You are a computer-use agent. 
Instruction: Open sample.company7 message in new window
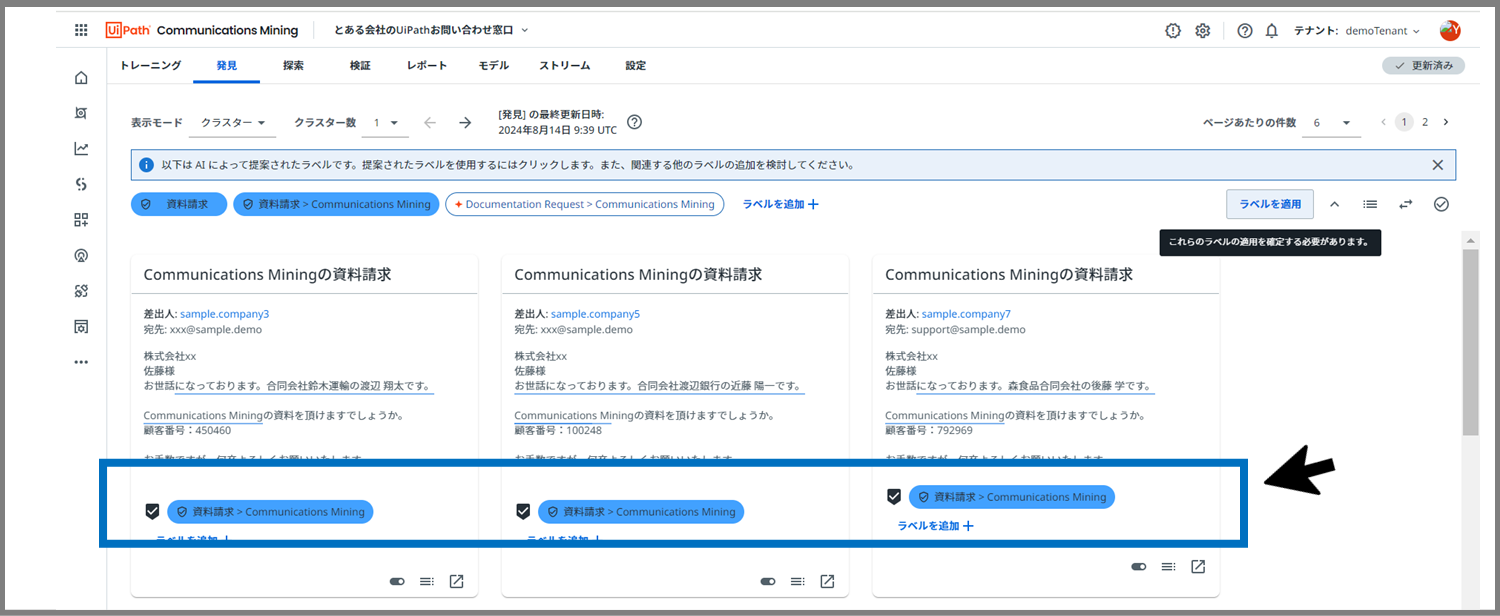[x=1198, y=567]
